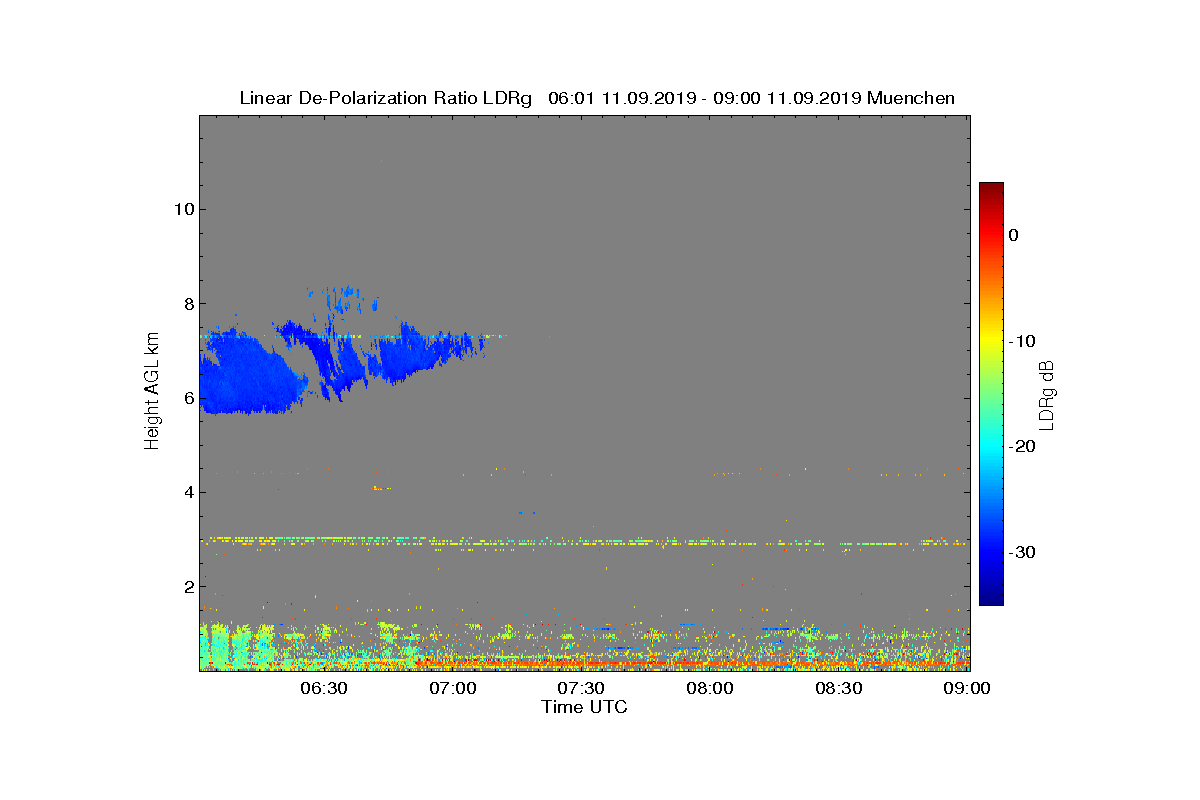Image resolution: width=1200 pixels, height=800 pixels.
Task: Click the colorbar label '-20'
Action: (1021, 446)
